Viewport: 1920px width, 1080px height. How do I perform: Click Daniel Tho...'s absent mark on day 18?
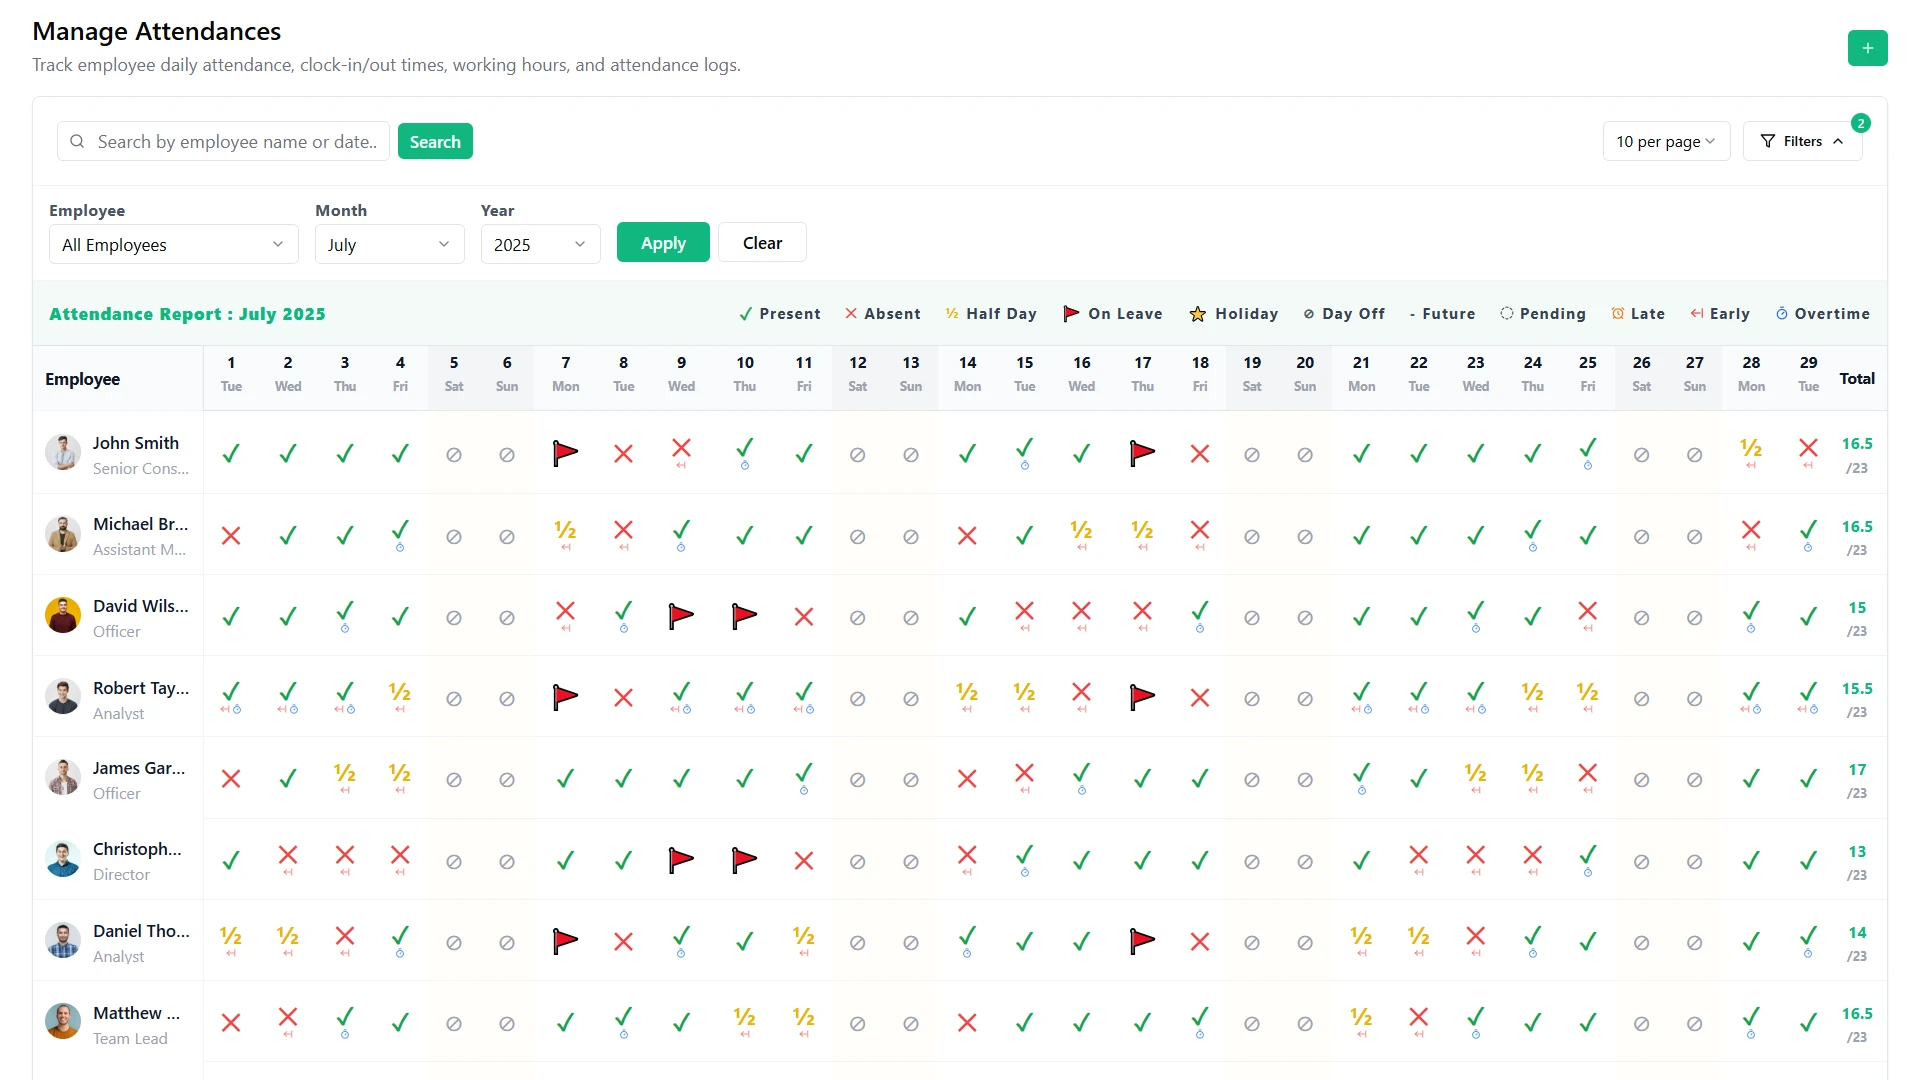coord(1200,942)
